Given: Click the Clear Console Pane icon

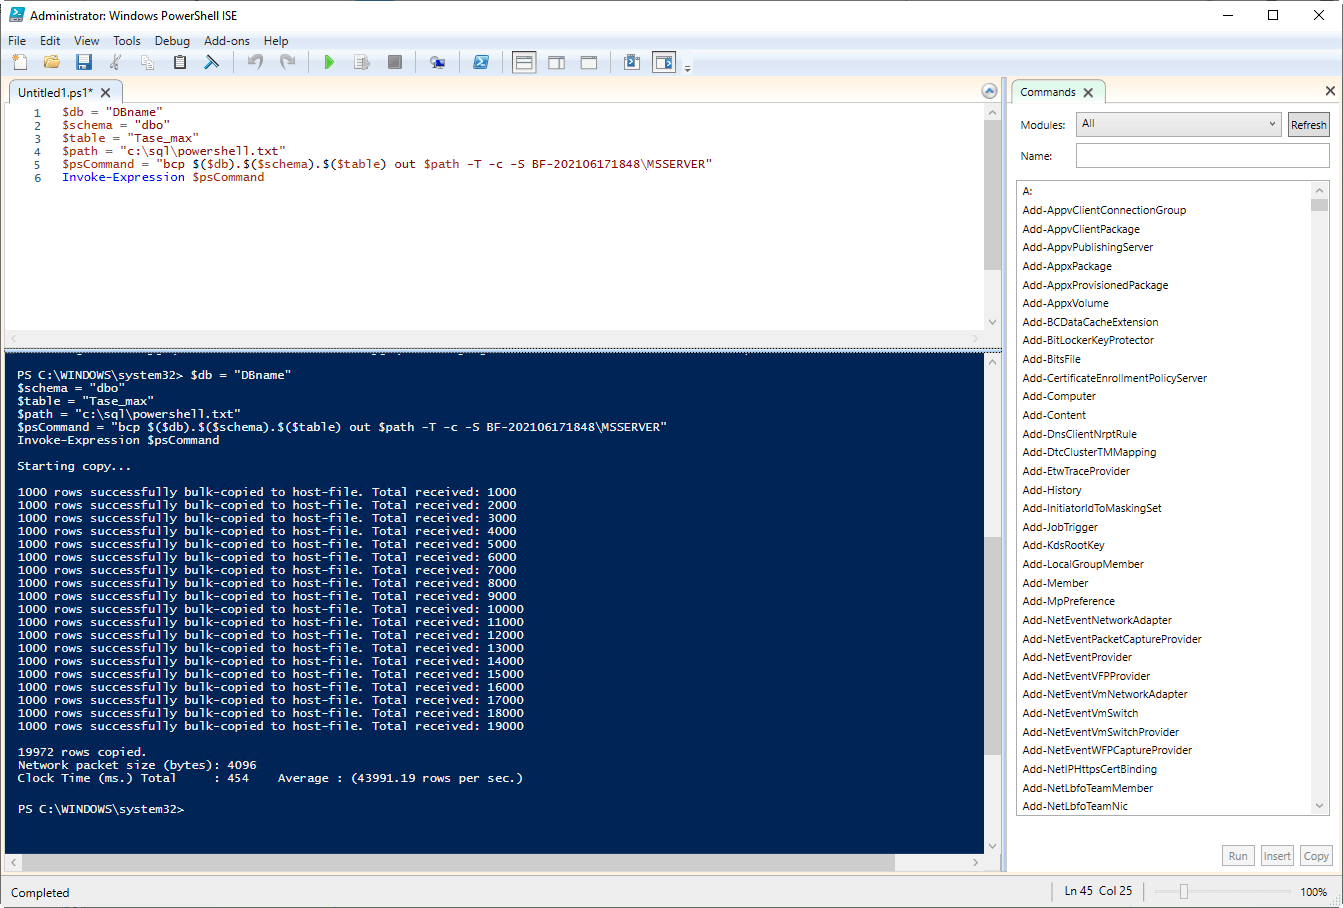Looking at the screenshot, I should [x=212, y=62].
